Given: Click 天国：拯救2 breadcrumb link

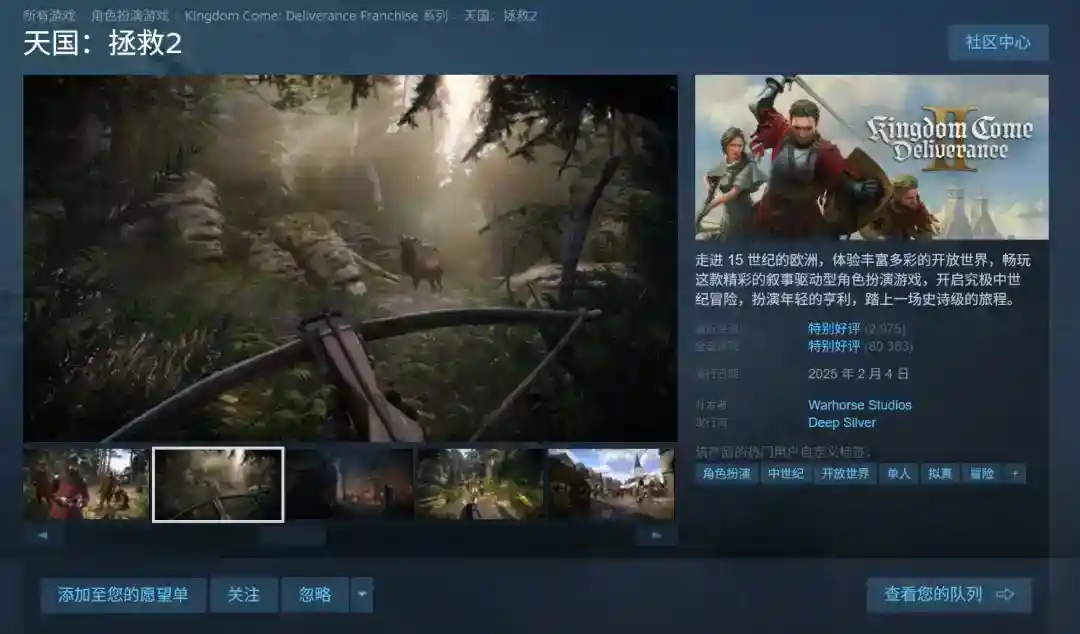Looking at the screenshot, I should [x=501, y=15].
